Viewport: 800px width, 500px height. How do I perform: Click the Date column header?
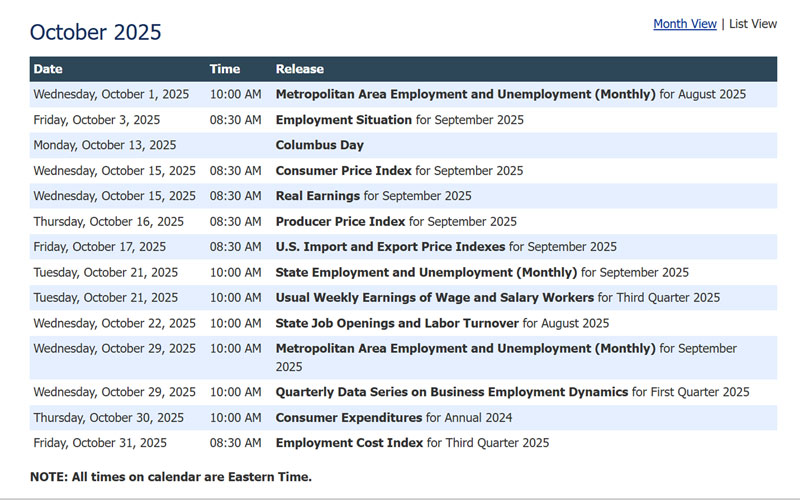click(x=48, y=69)
